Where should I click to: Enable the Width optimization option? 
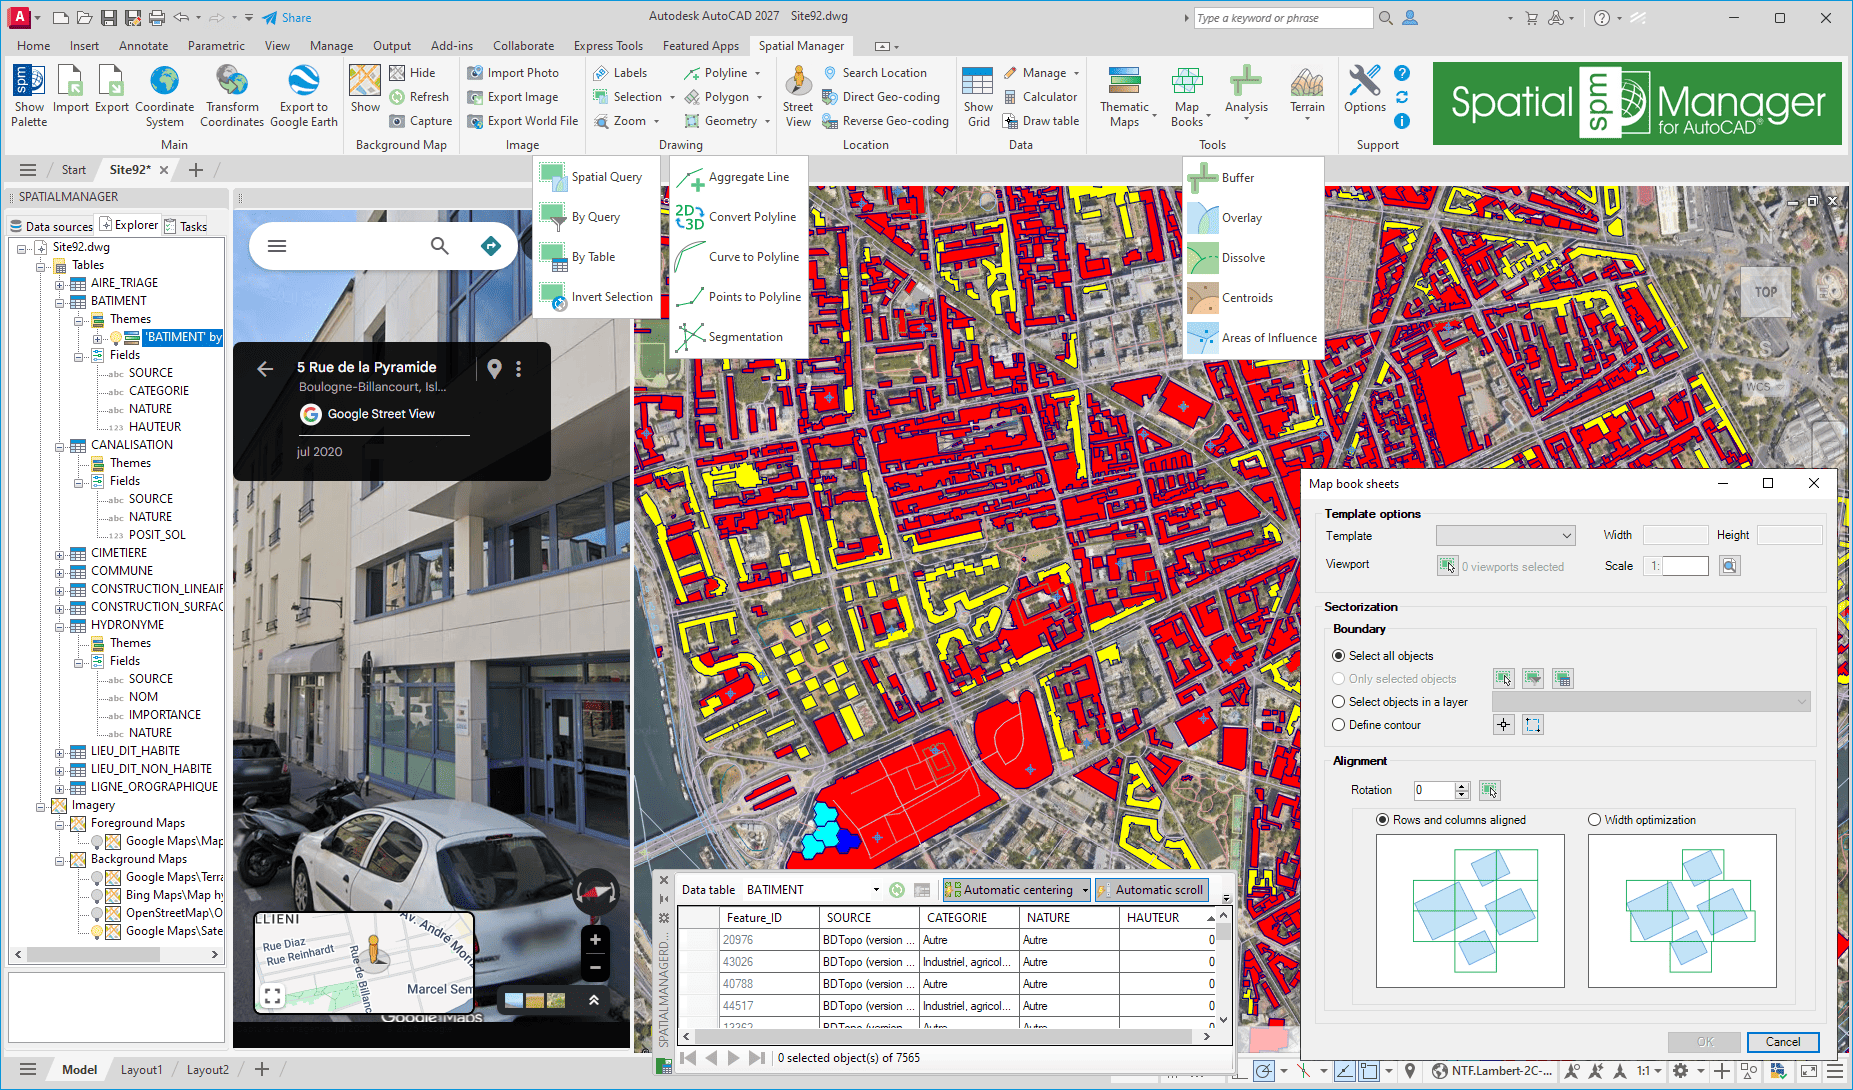[1594, 820]
